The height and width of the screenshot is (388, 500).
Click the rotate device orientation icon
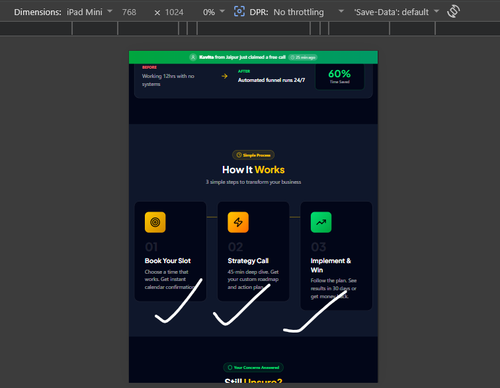453,12
